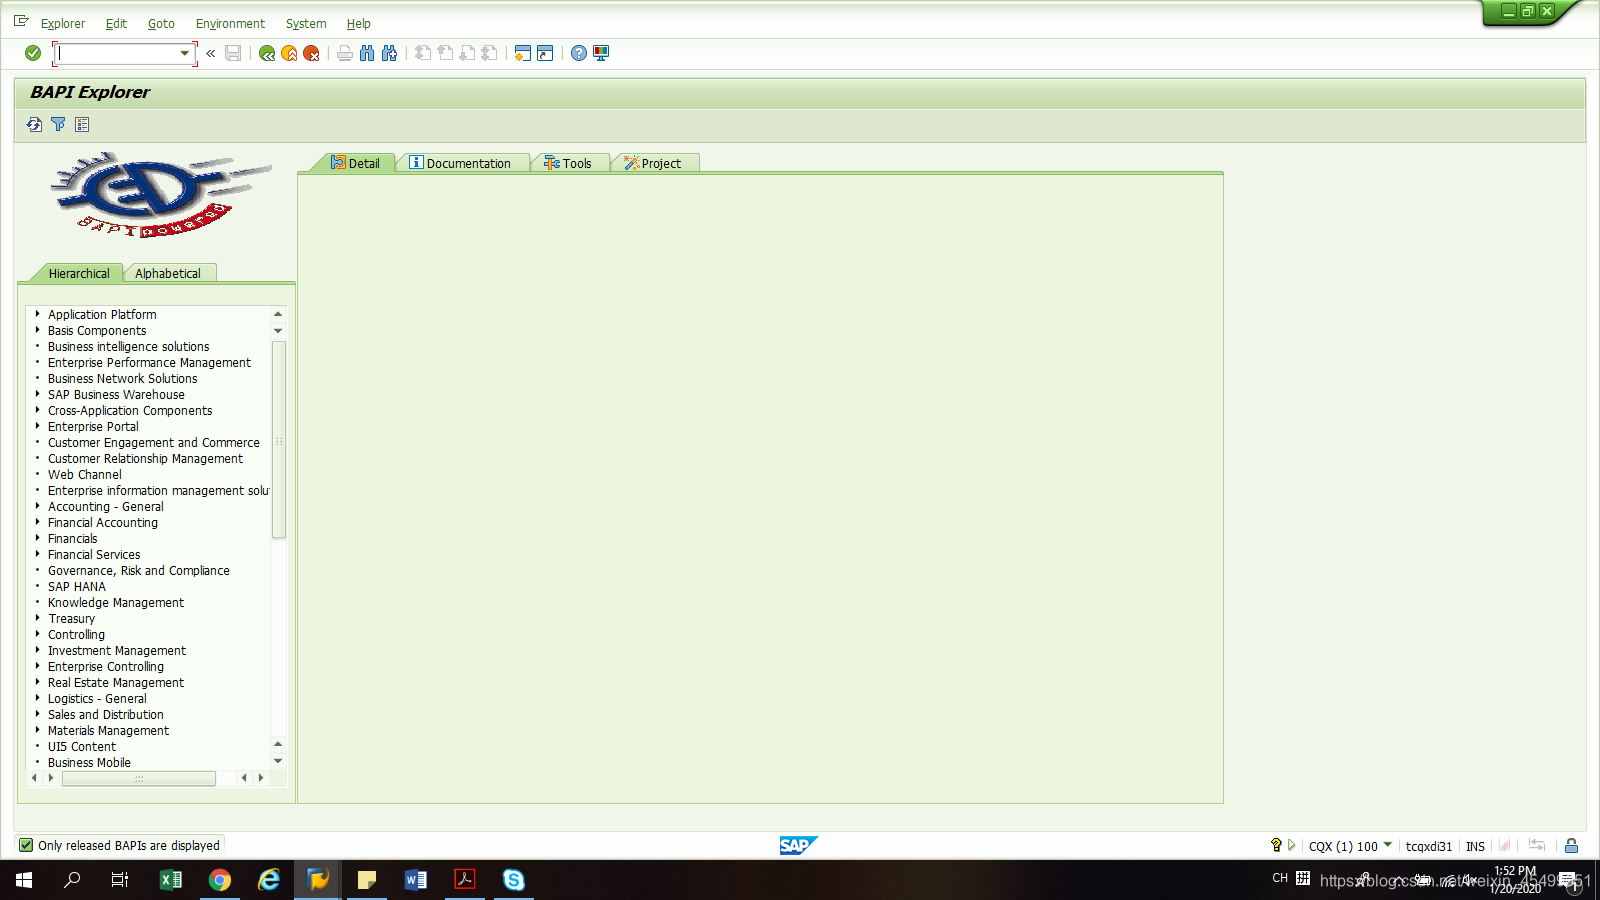
Task: Open the filter settings in BAPI Explorer
Action: point(58,124)
